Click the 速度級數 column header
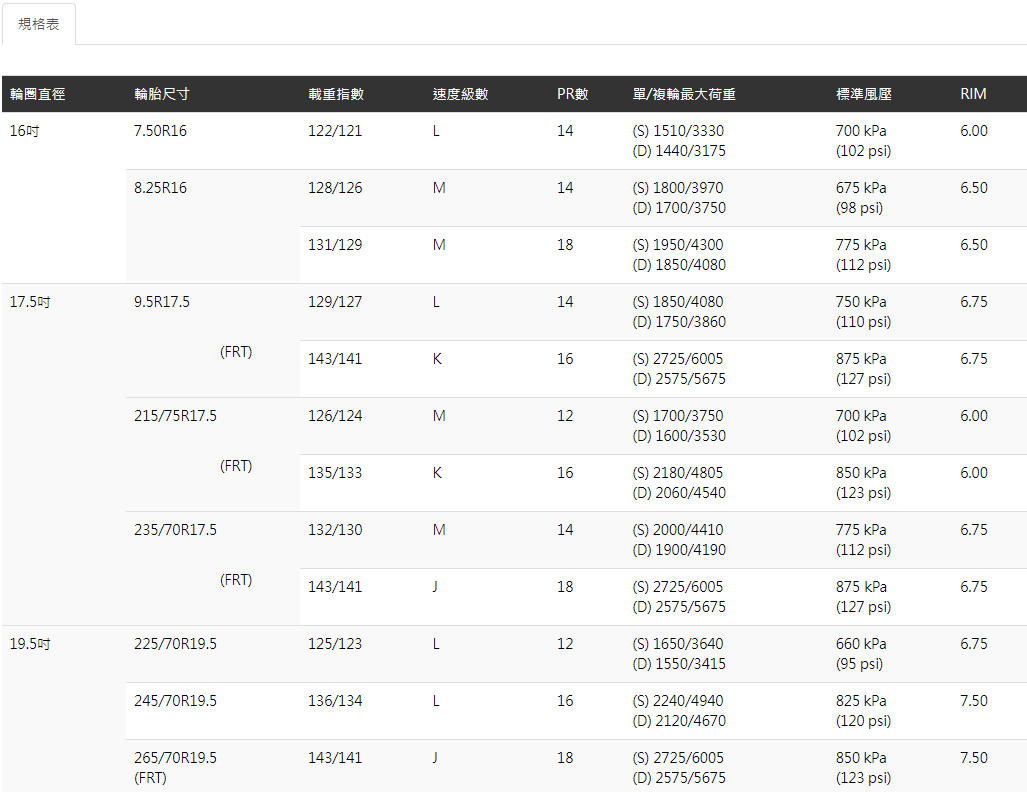This screenshot has height=792, width=1027. point(460,94)
